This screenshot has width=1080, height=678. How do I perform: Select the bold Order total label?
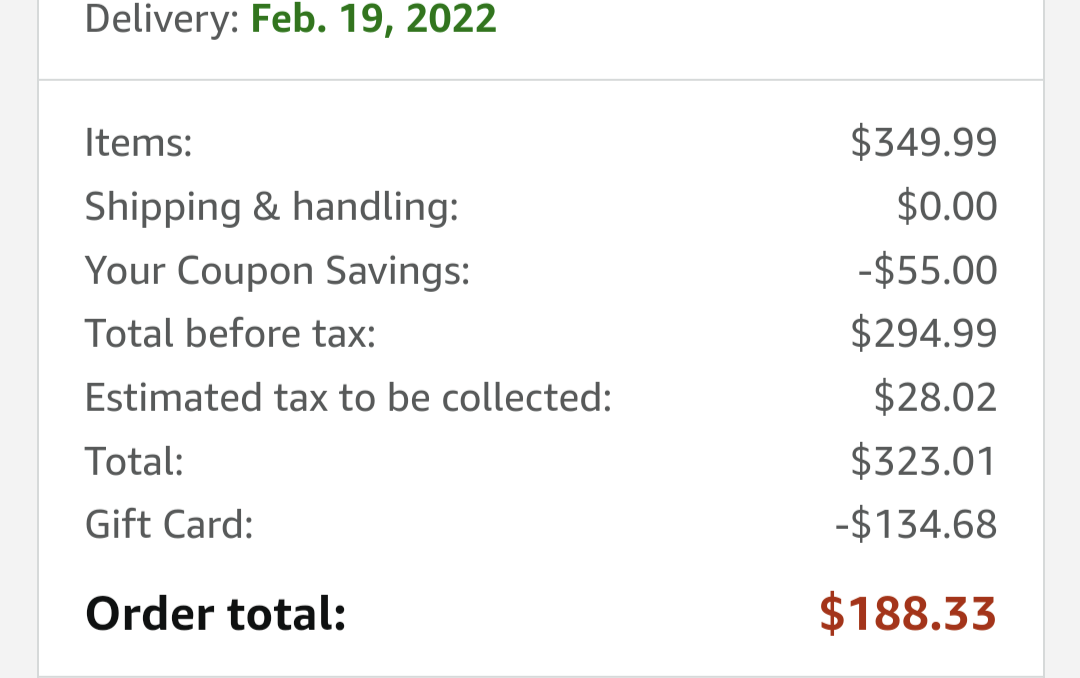click(216, 613)
